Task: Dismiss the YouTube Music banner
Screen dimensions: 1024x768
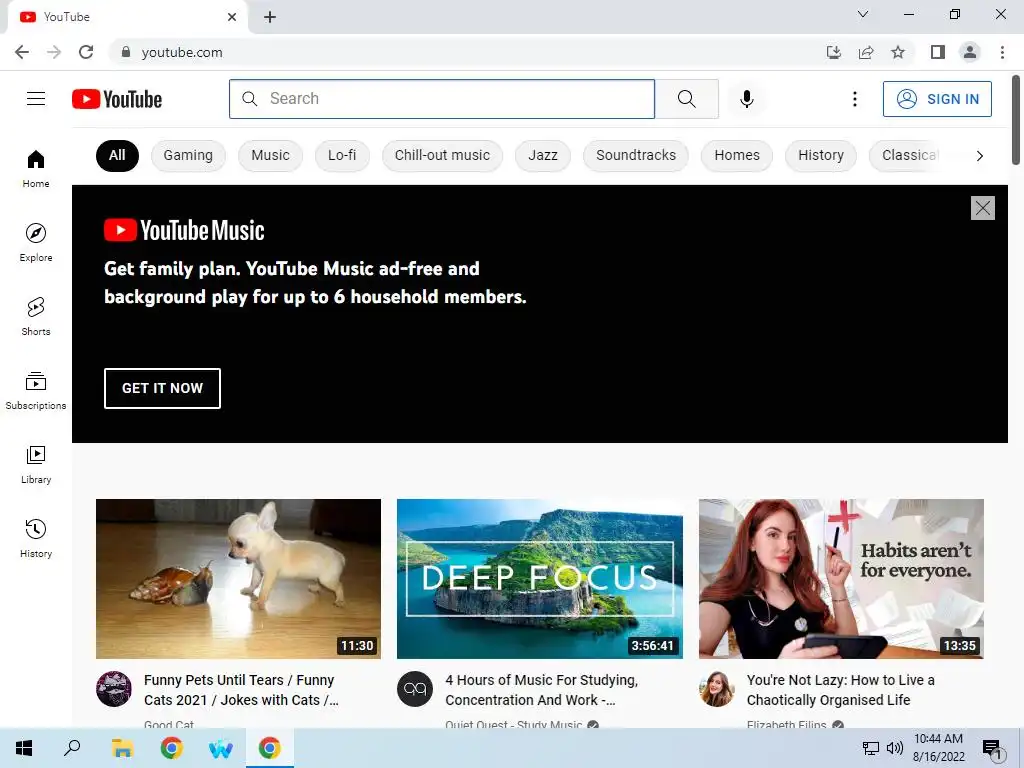Action: [x=982, y=208]
